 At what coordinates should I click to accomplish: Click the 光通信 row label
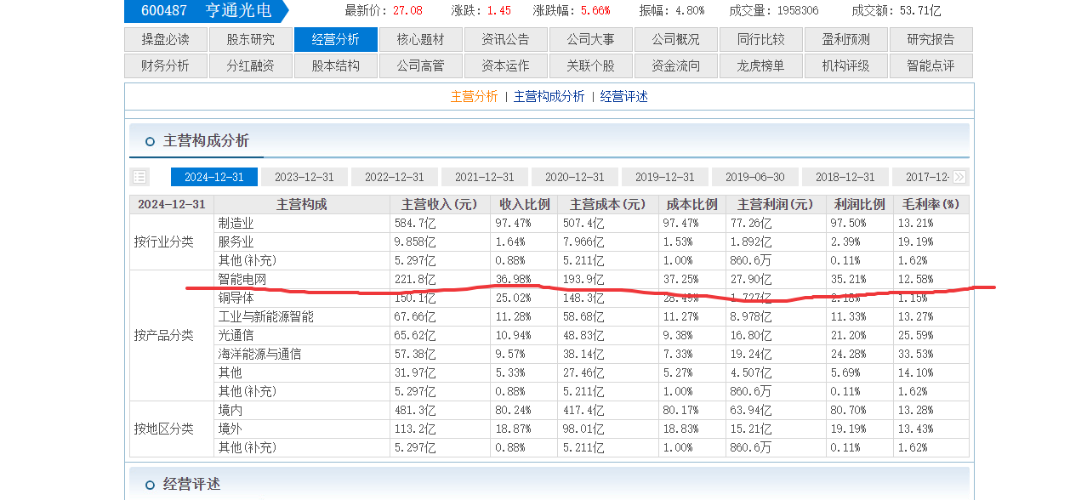(236, 336)
